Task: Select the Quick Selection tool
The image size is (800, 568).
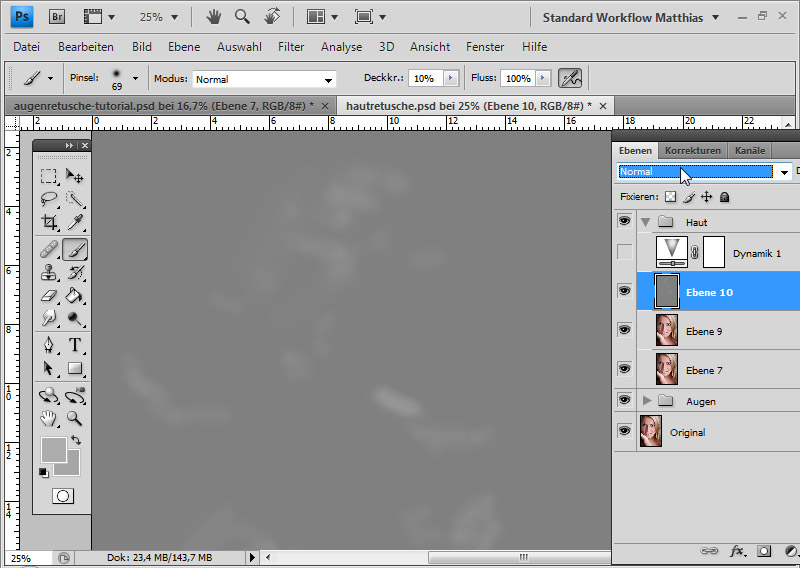Action: click(74, 199)
